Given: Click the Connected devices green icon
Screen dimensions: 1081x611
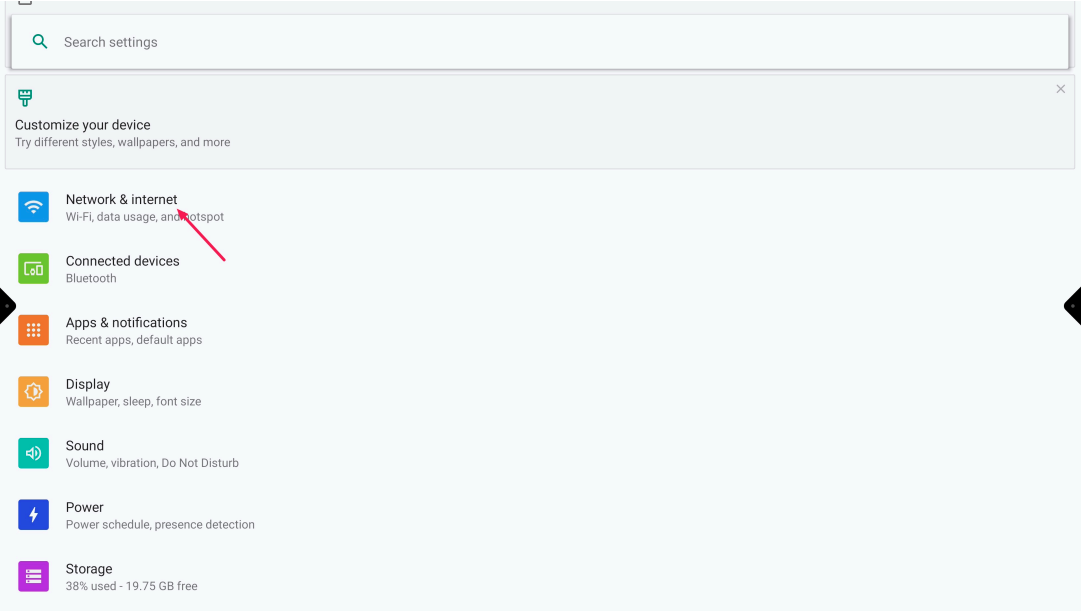Looking at the screenshot, I should 33,269.
